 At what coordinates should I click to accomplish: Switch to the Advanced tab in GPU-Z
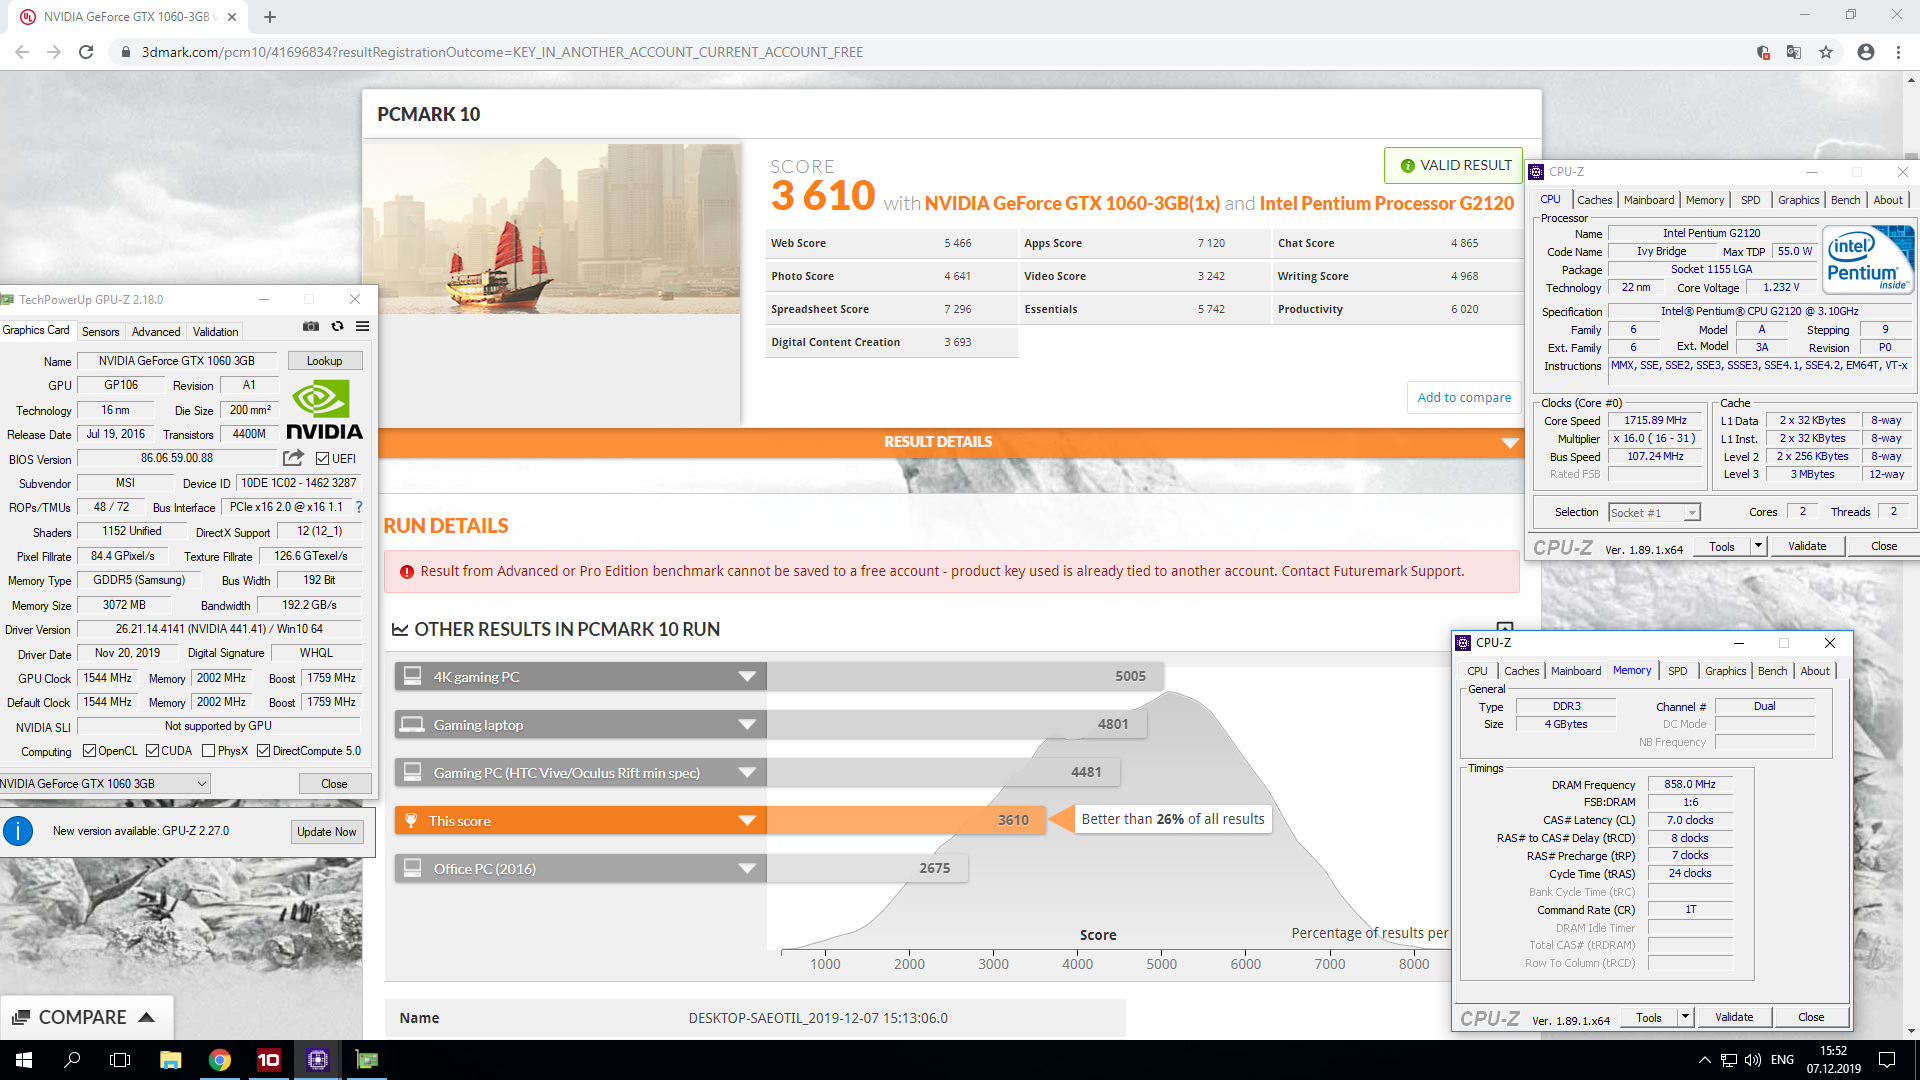tap(156, 332)
